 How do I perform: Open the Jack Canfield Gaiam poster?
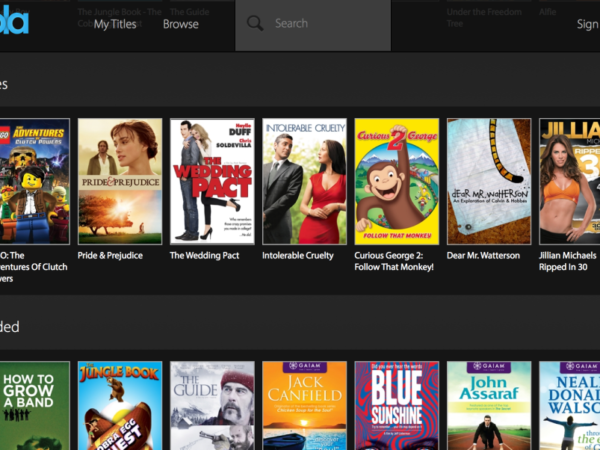point(304,406)
